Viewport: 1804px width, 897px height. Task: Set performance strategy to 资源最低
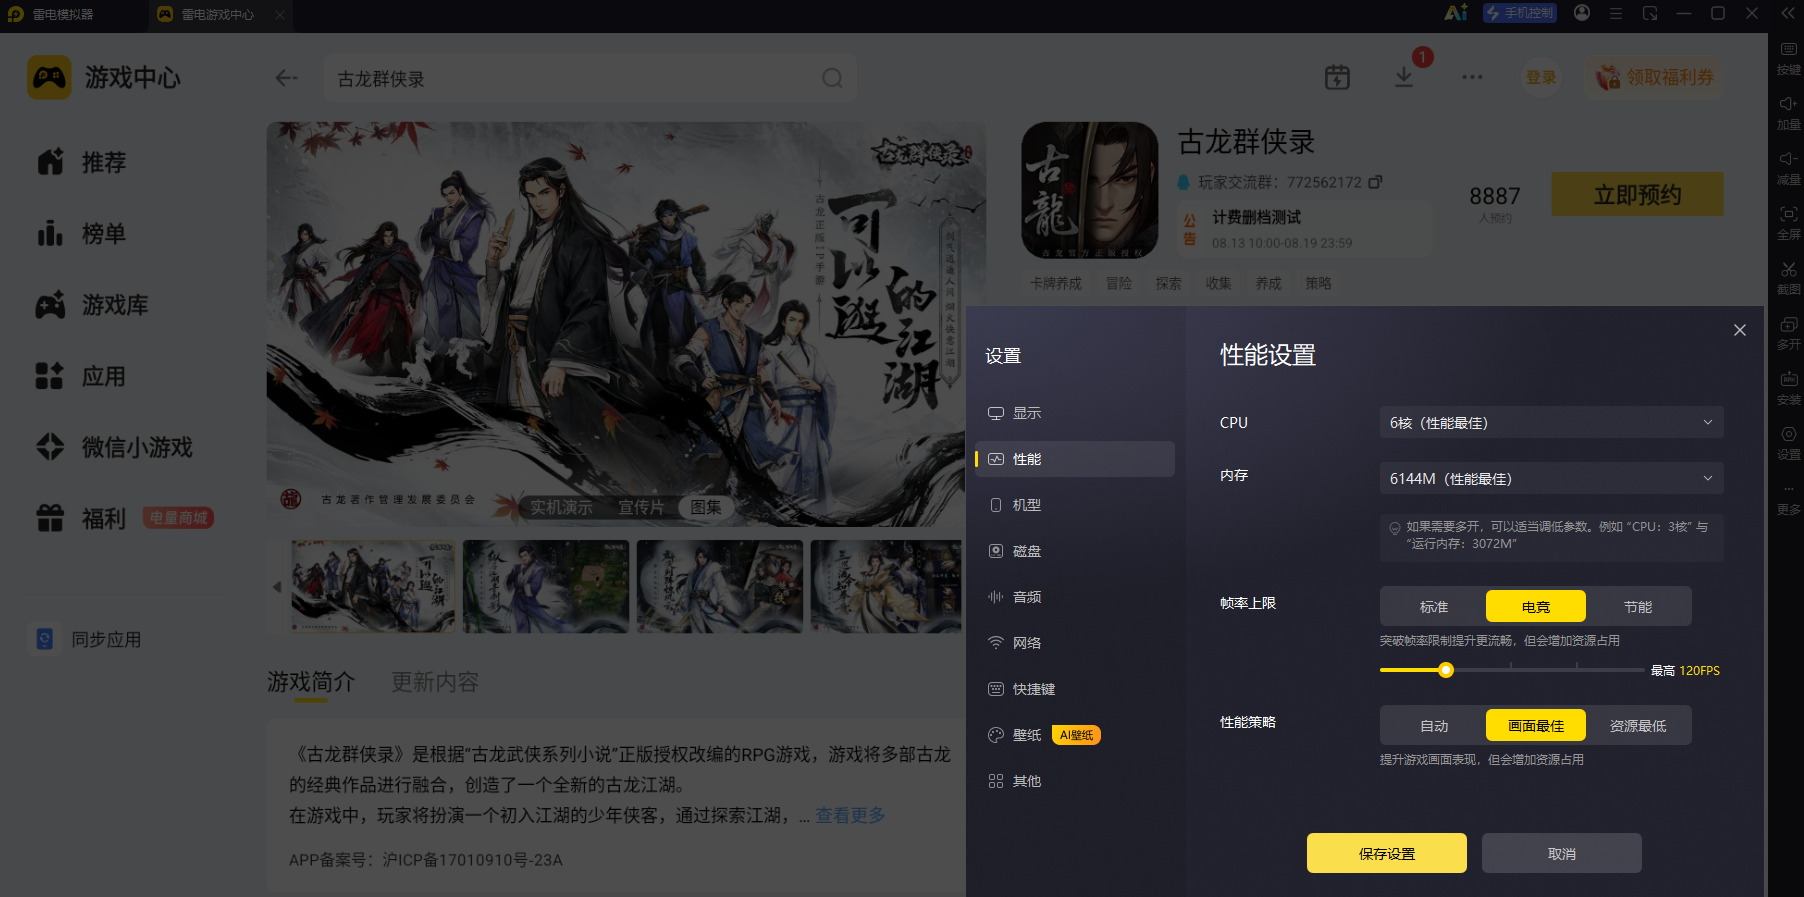[x=1638, y=726]
